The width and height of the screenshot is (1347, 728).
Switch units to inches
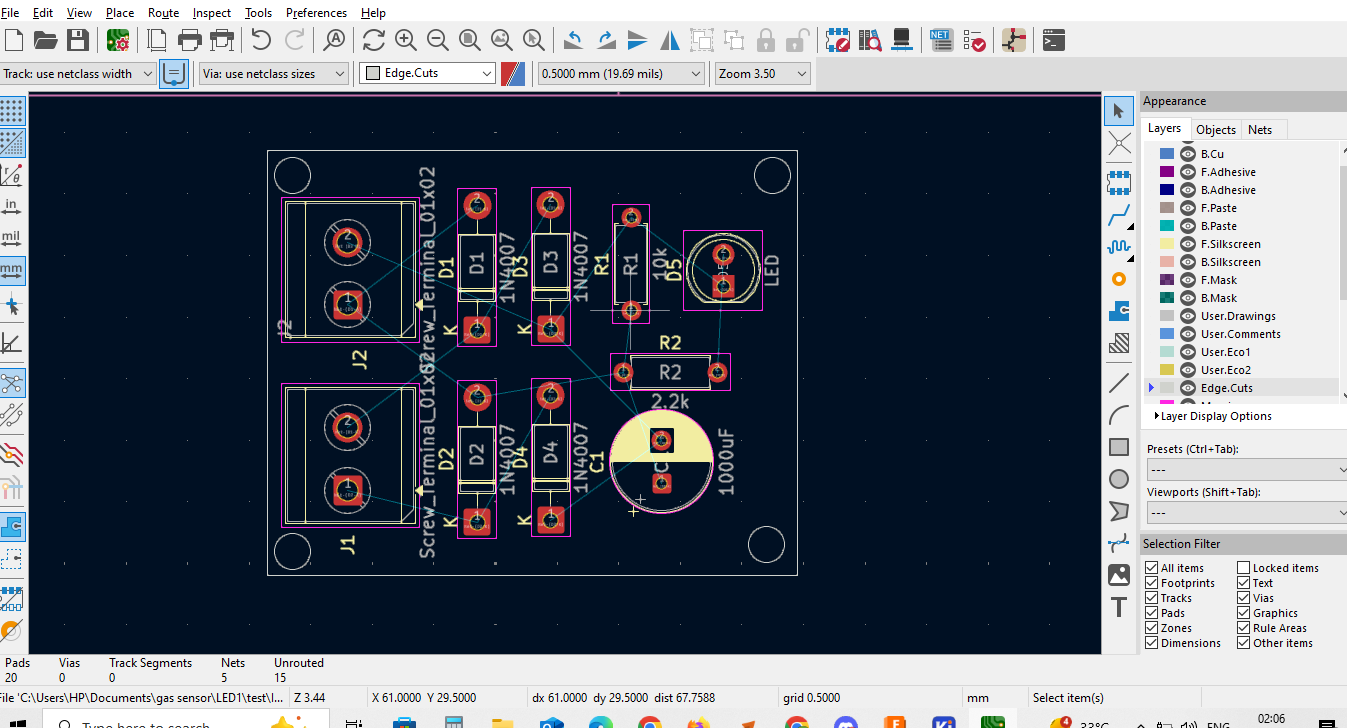pyautogui.click(x=12, y=207)
